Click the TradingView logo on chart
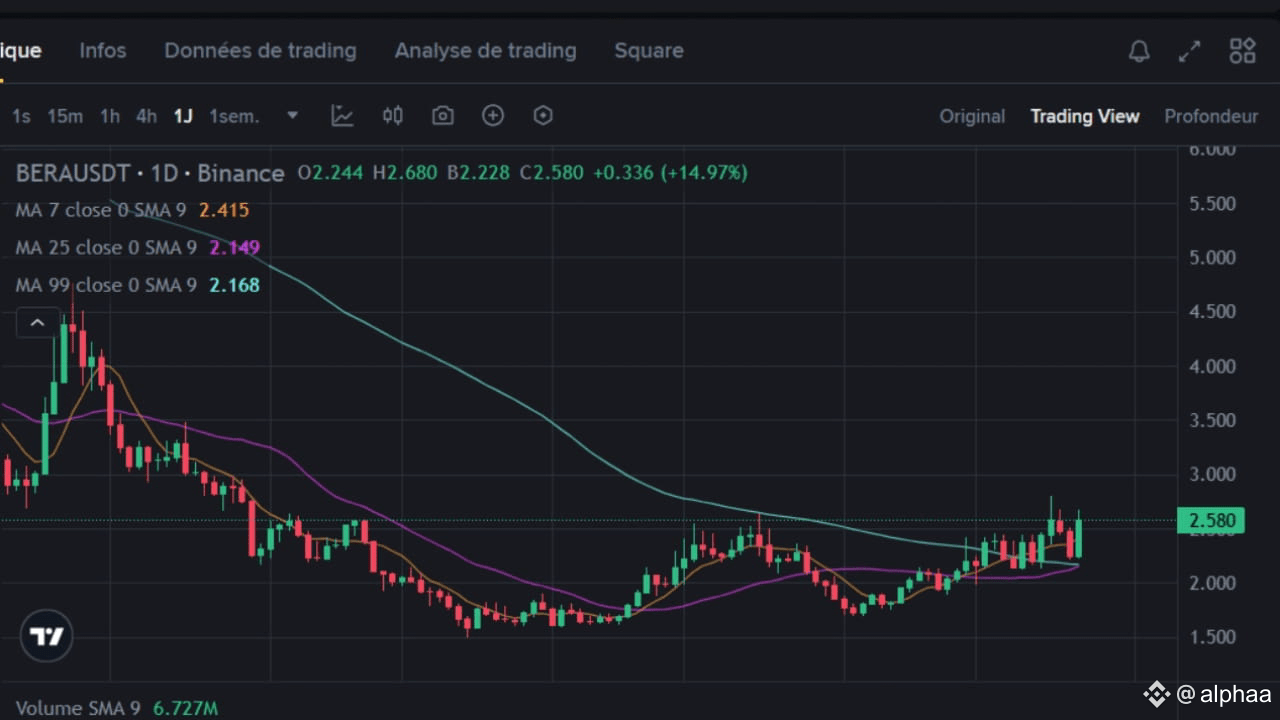Image resolution: width=1280 pixels, height=720 pixels. 46,636
